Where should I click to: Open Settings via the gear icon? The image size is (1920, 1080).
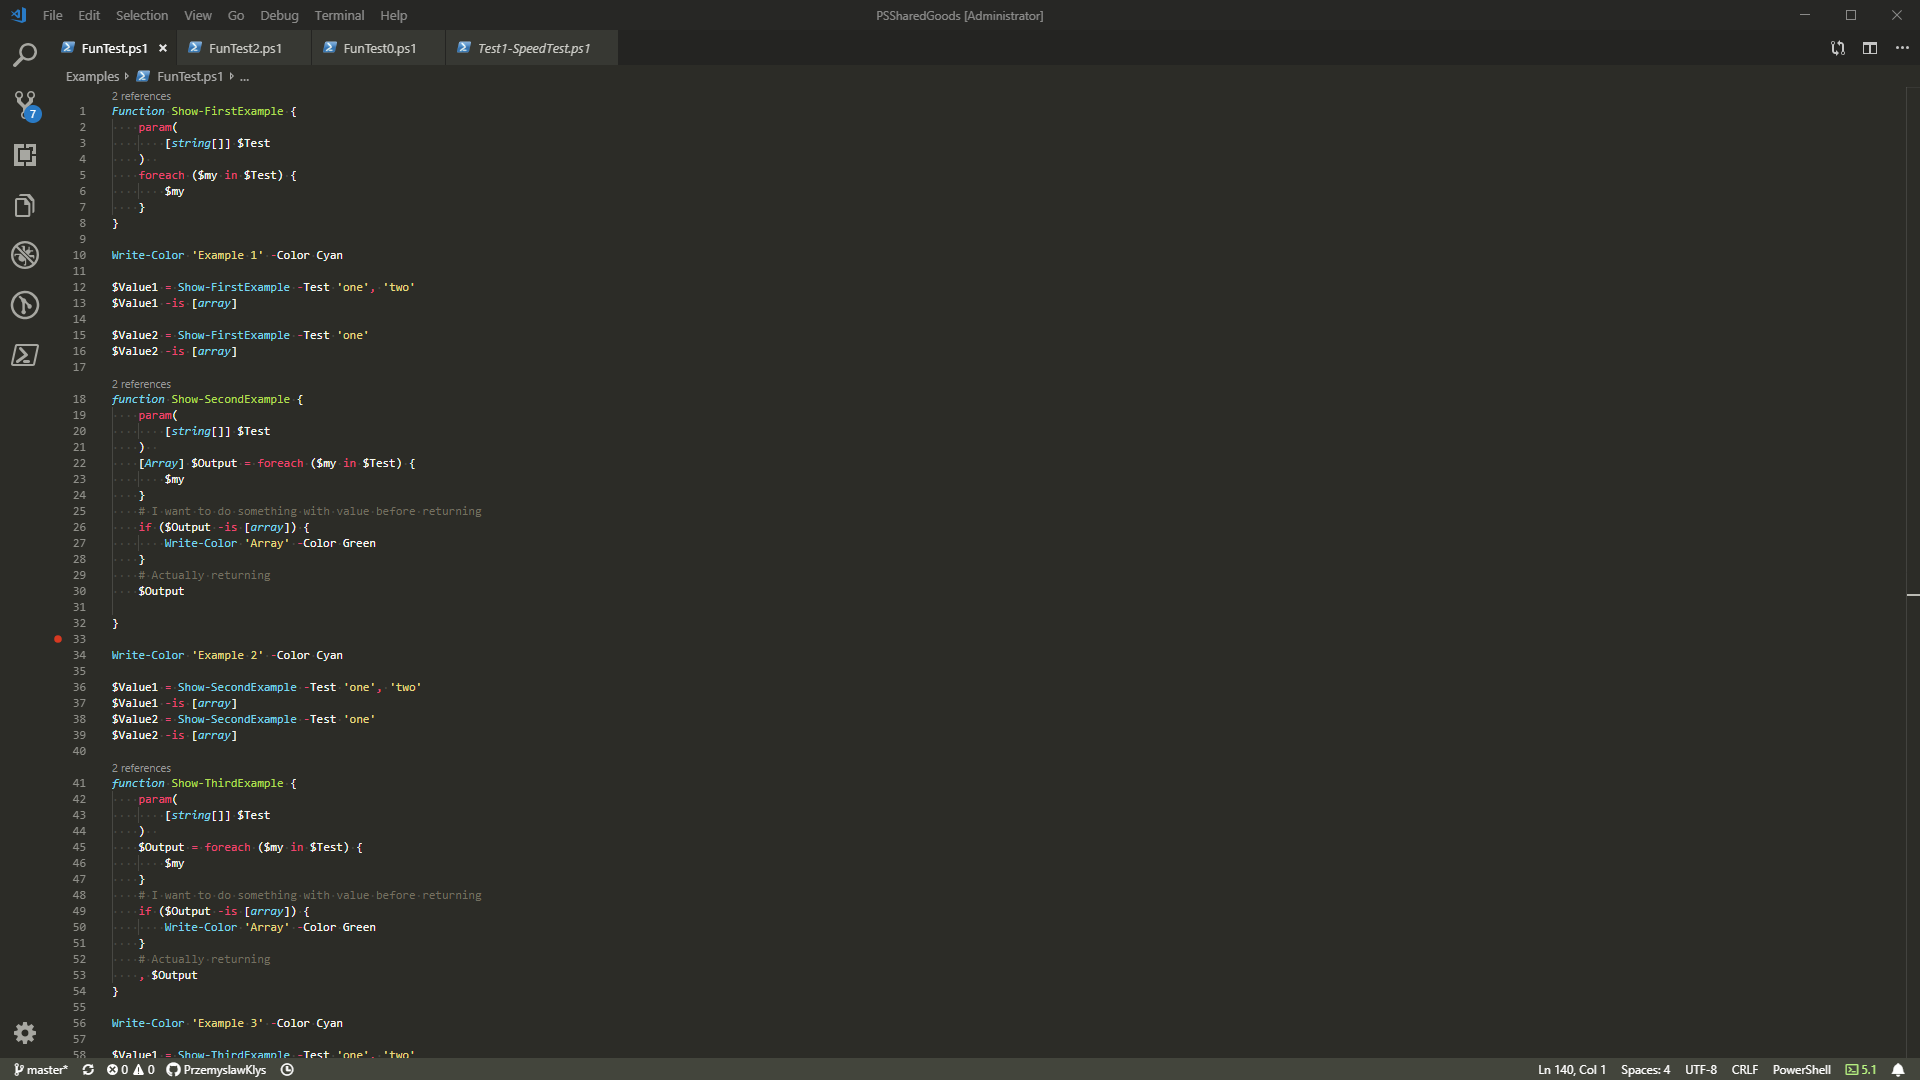coord(24,1033)
